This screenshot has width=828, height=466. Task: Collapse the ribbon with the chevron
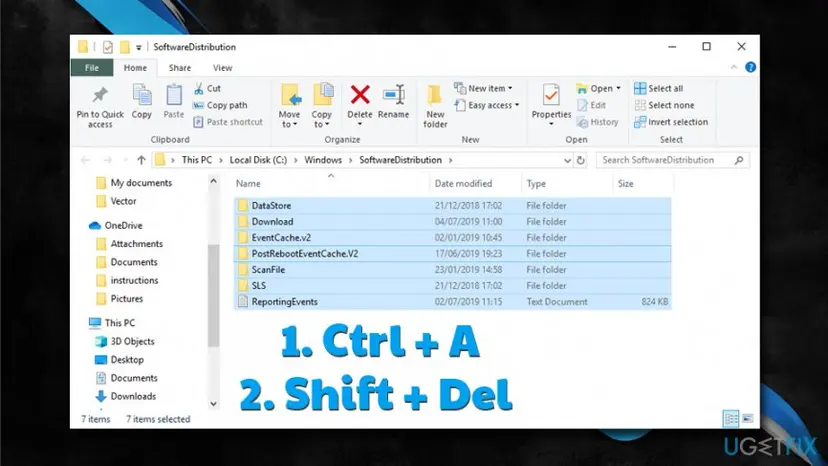click(734, 68)
